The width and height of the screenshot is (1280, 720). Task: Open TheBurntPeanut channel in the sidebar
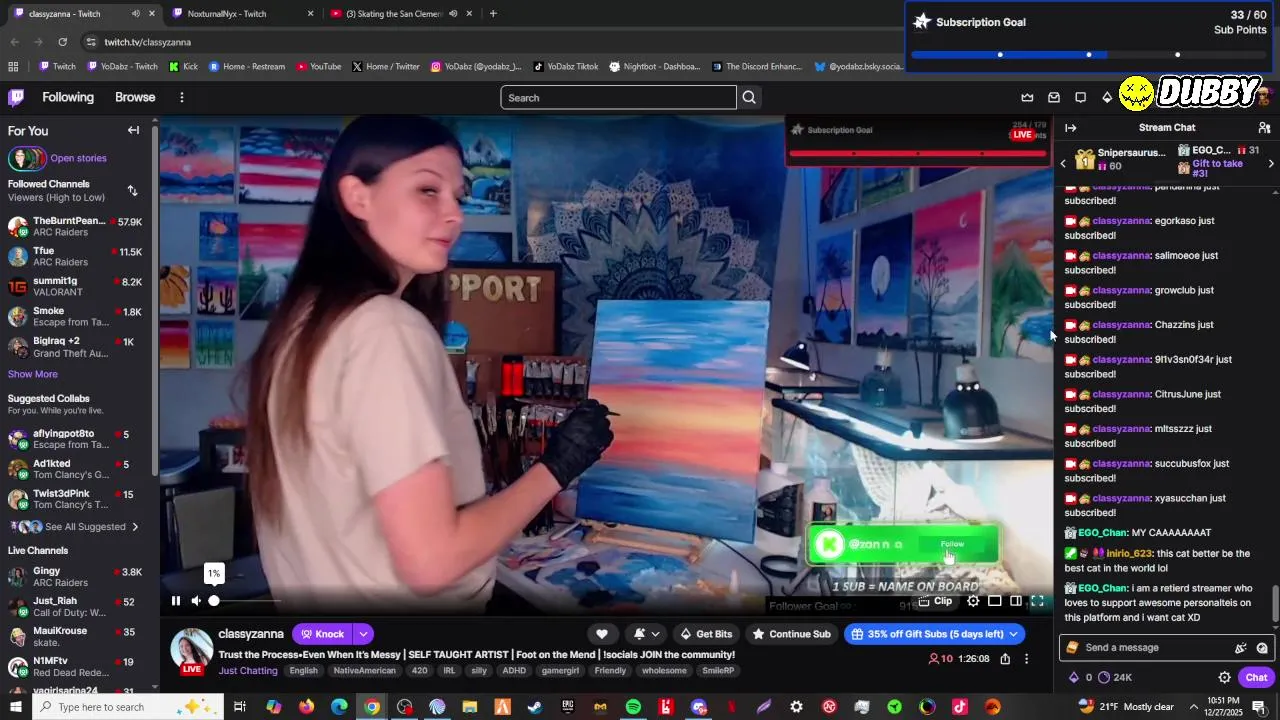75,226
